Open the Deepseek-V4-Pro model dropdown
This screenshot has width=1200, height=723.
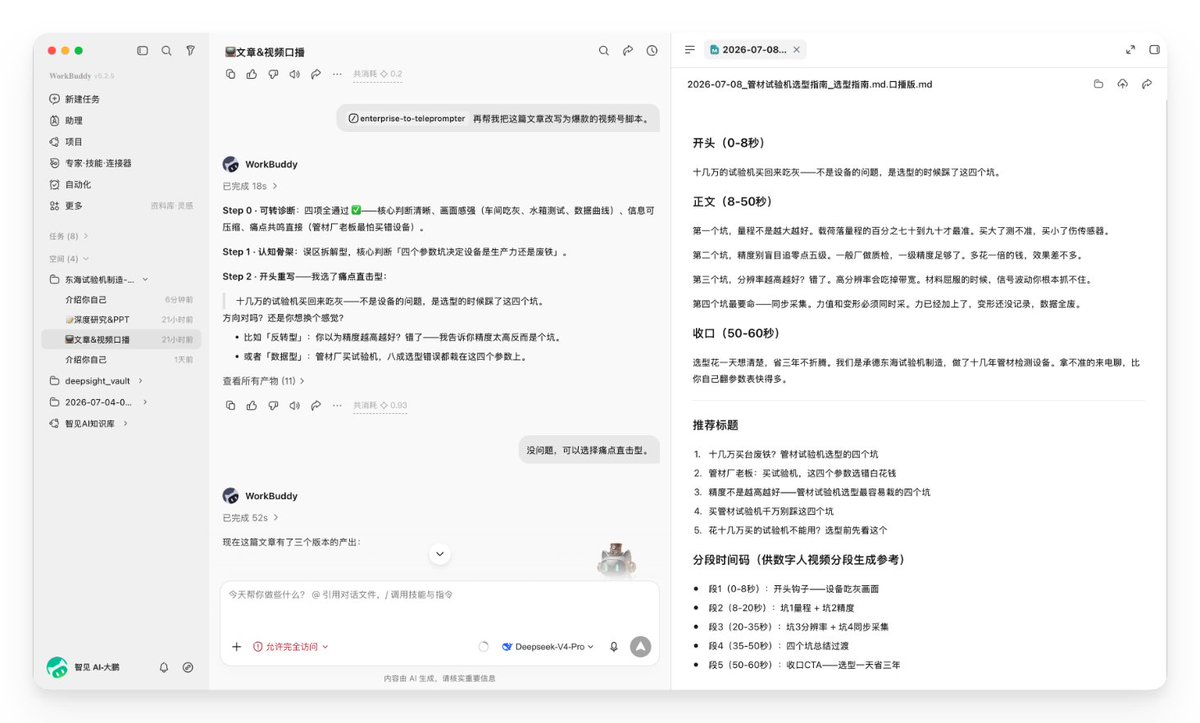tap(547, 647)
